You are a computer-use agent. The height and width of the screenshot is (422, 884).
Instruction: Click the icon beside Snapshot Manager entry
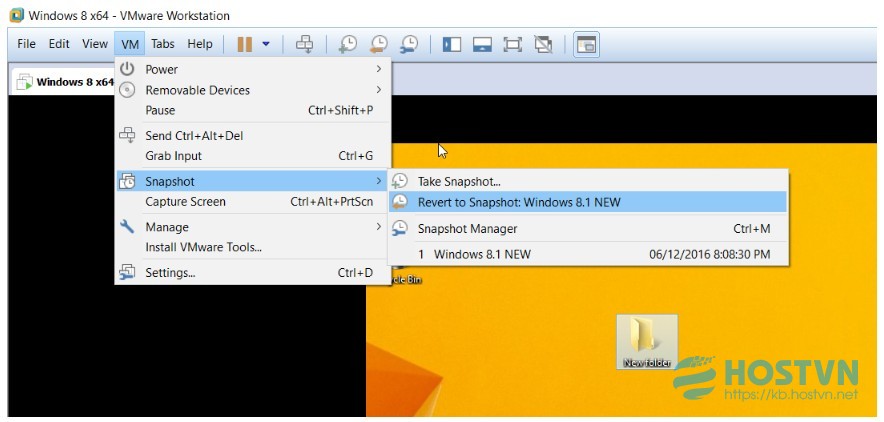400,228
